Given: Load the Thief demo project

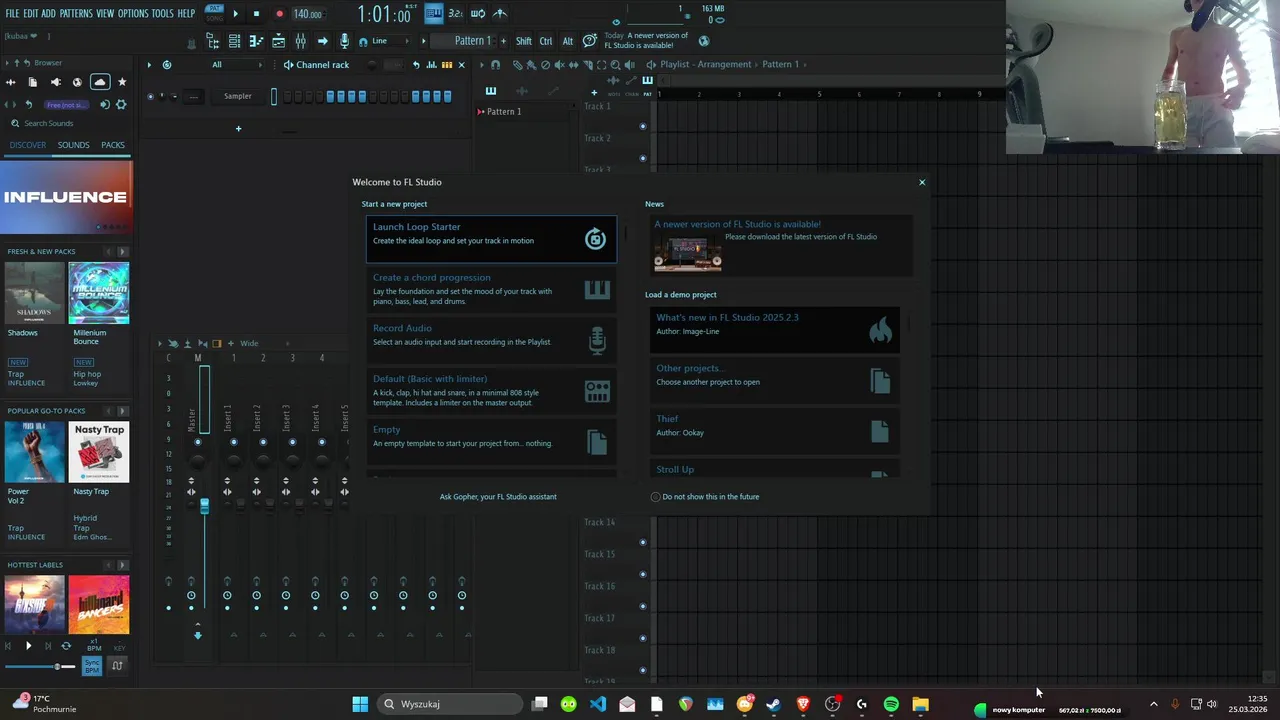Looking at the screenshot, I should click(x=775, y=430).
